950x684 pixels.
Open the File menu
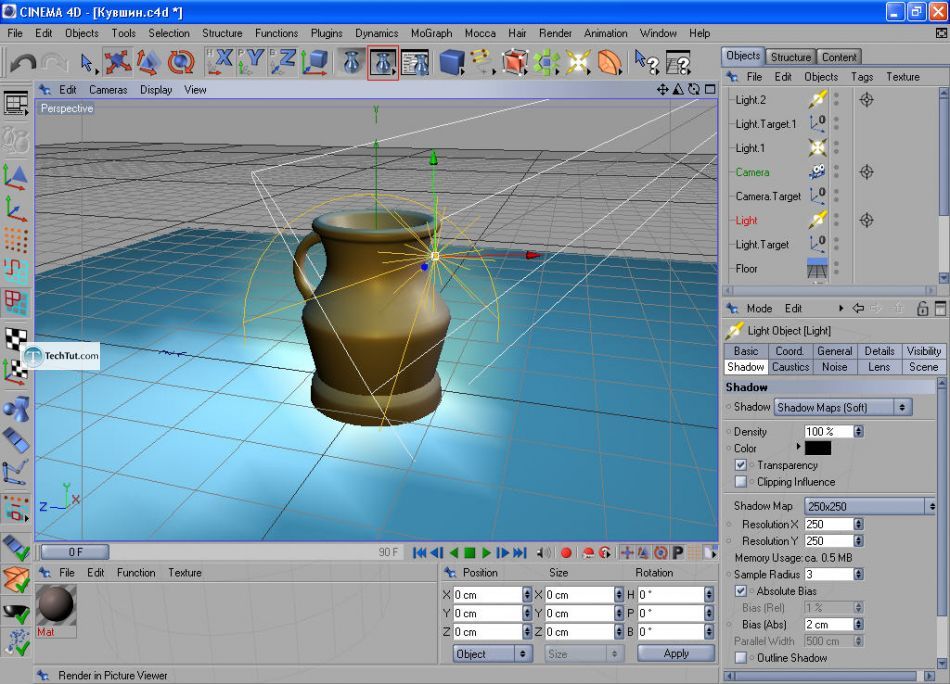click(15, 33)
